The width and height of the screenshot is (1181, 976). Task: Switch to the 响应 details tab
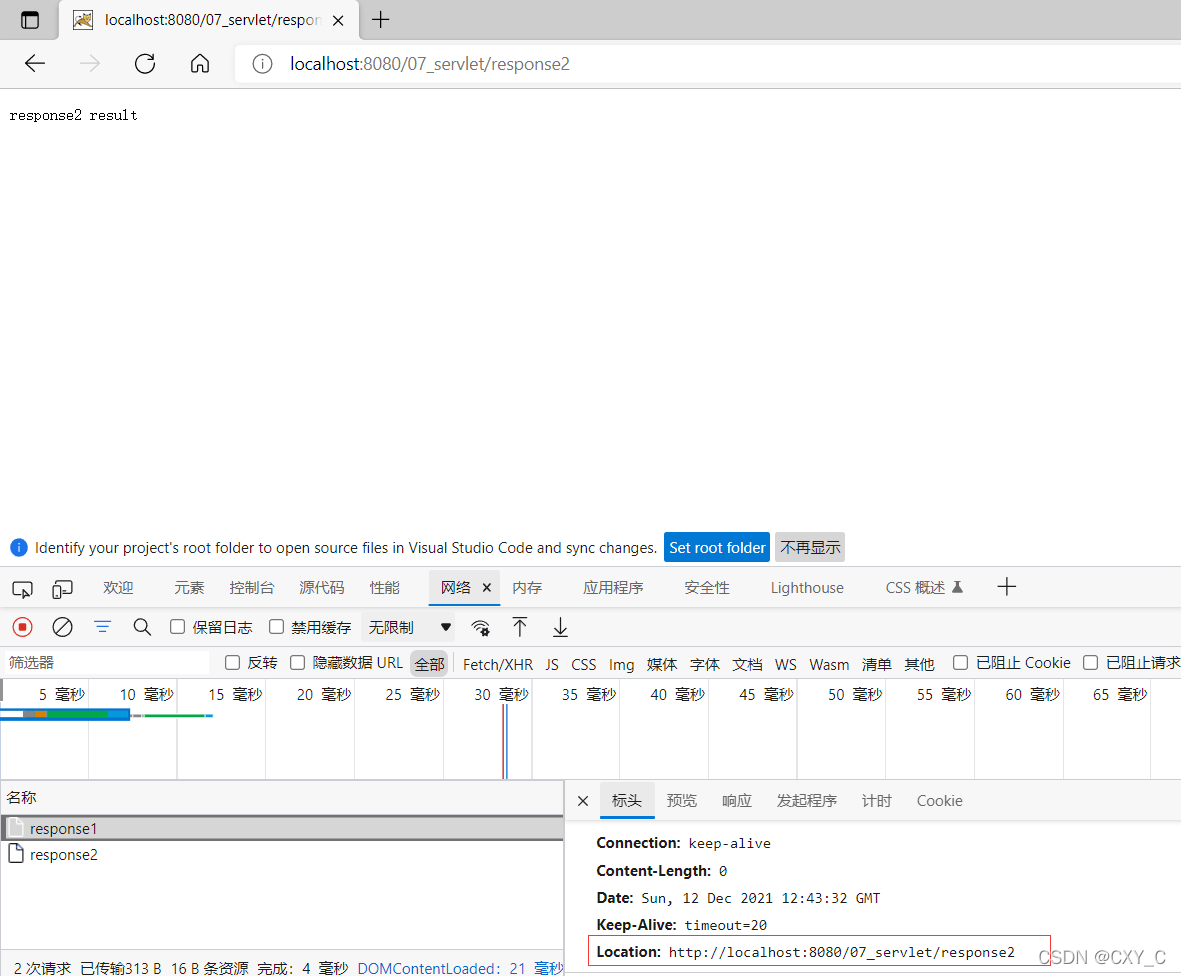737,801
